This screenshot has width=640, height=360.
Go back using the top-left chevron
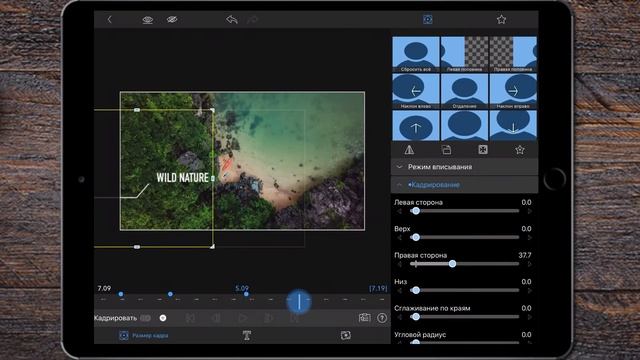tap(109, 19)
